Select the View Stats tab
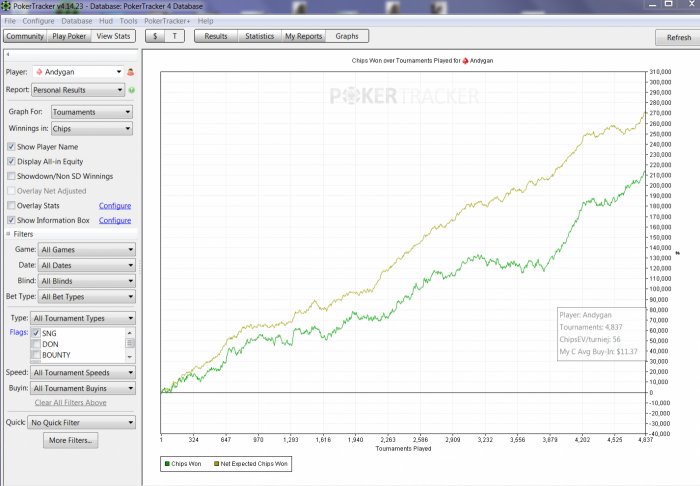Screen dimensions: 700x486 [113, 36]
